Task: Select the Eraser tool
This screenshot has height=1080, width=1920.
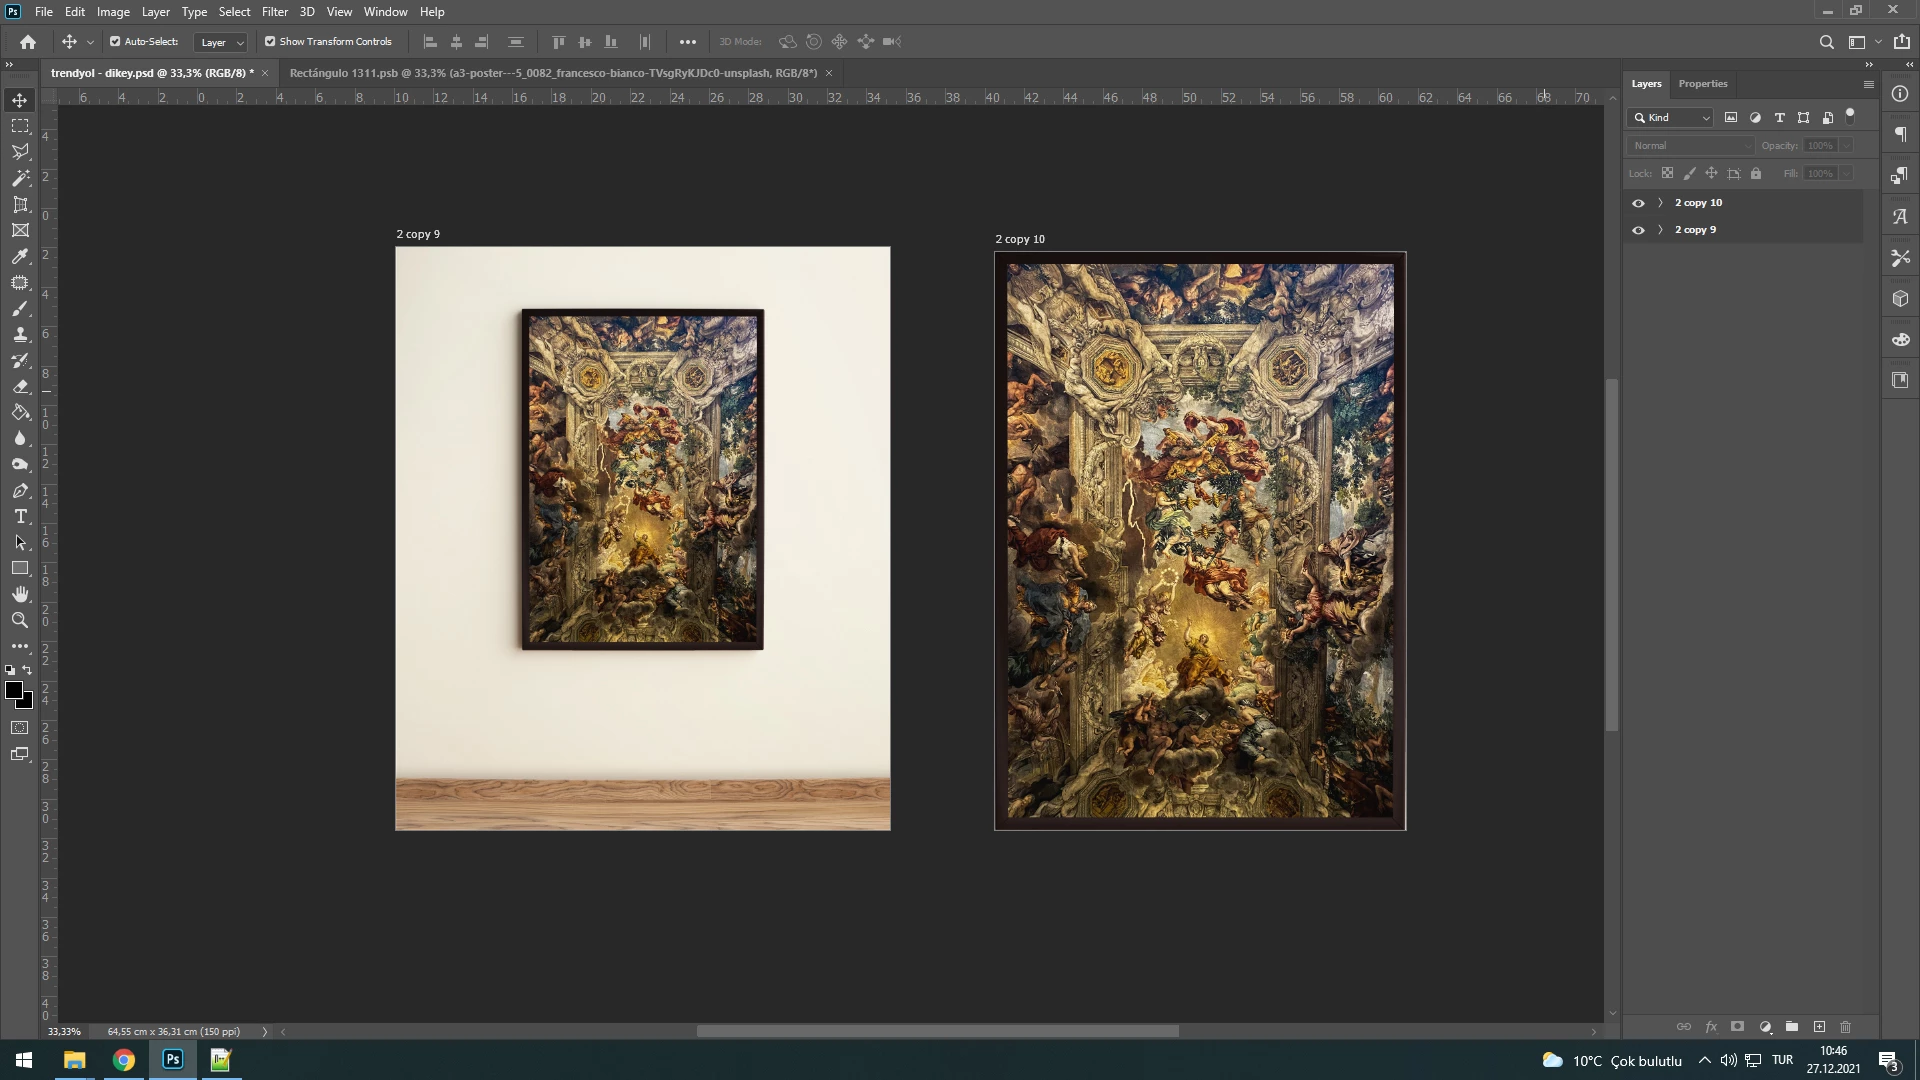Action: pyautogui.click(x=20, y=387)
